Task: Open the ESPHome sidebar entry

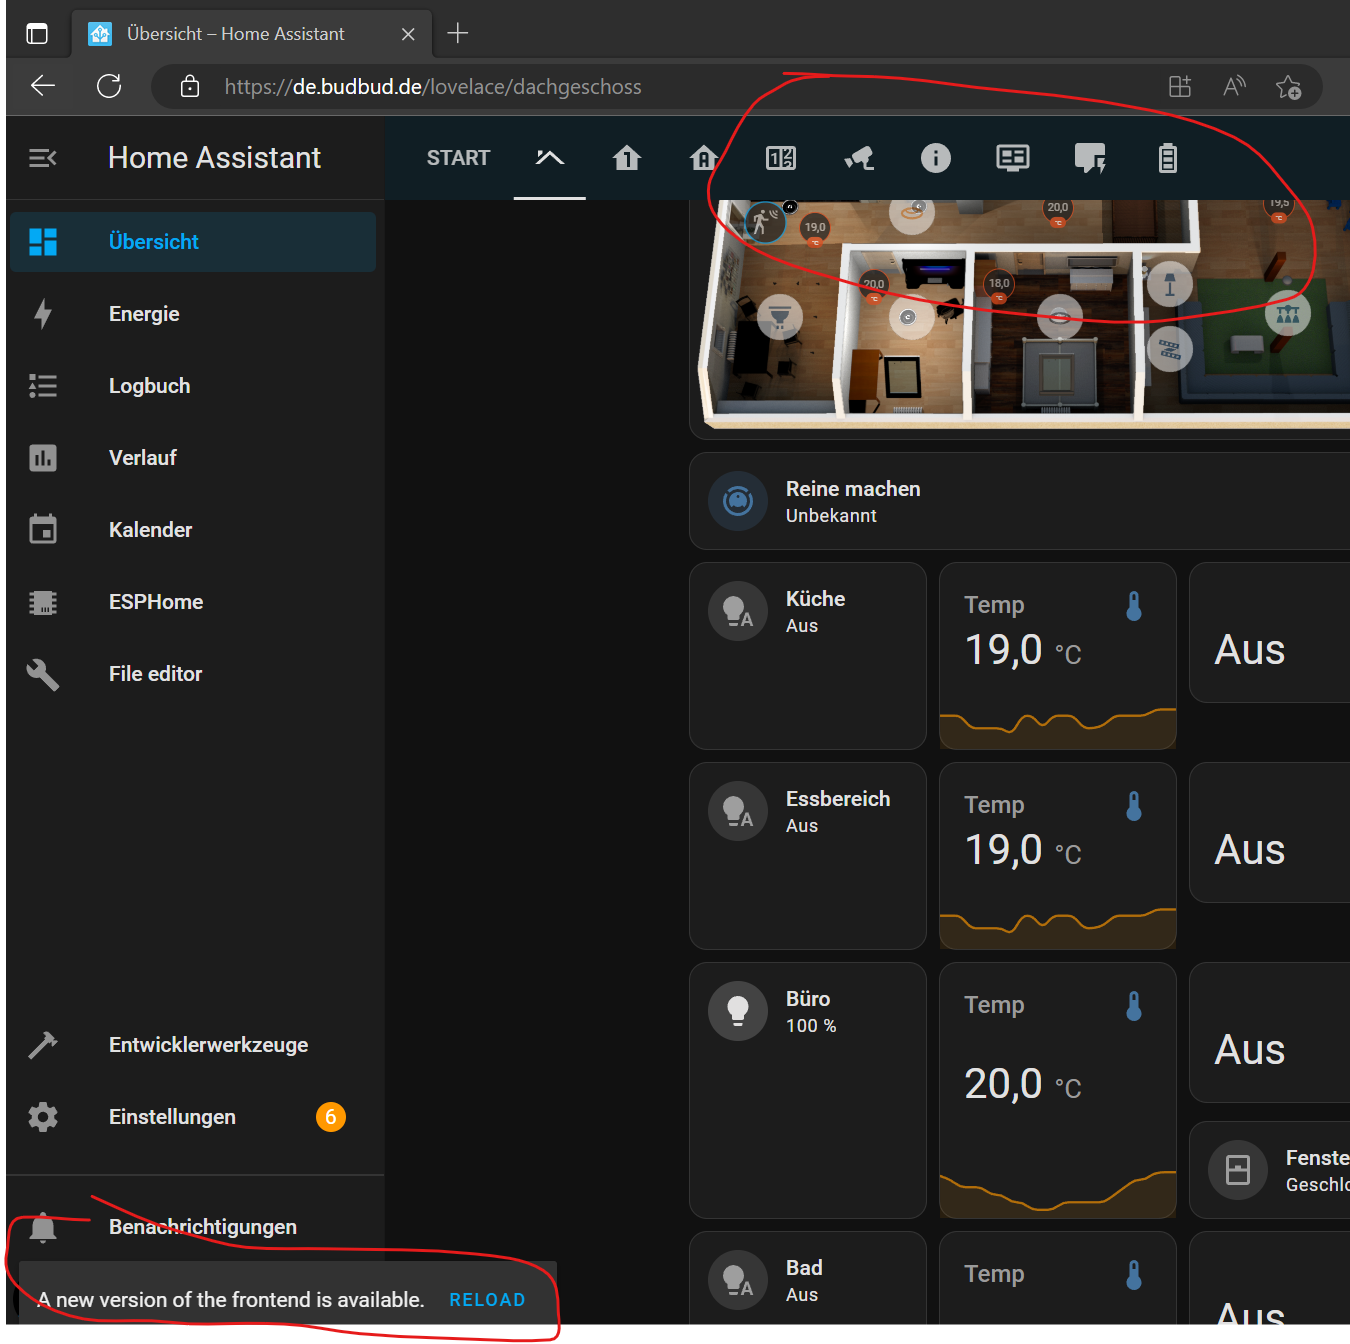Action: point(156,601)
